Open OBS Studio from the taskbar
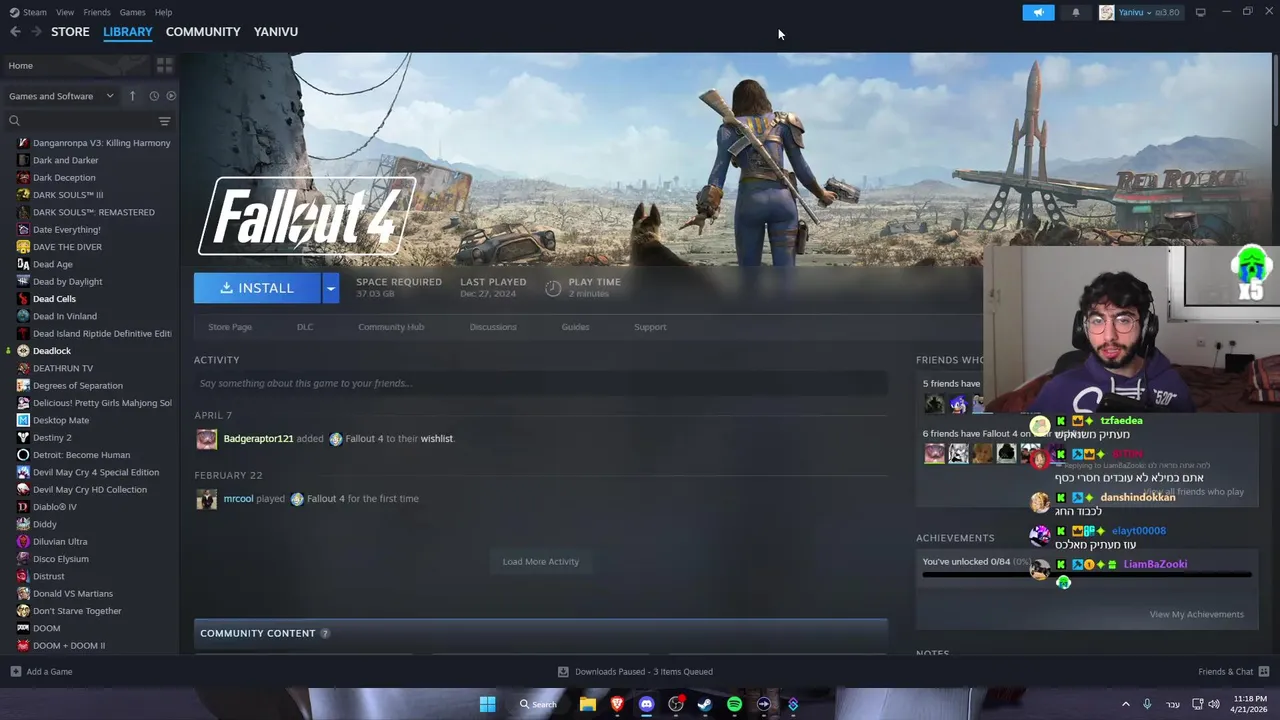This screenshot has height=720, width=1280. pyautogui.click(x=676, y=704)
